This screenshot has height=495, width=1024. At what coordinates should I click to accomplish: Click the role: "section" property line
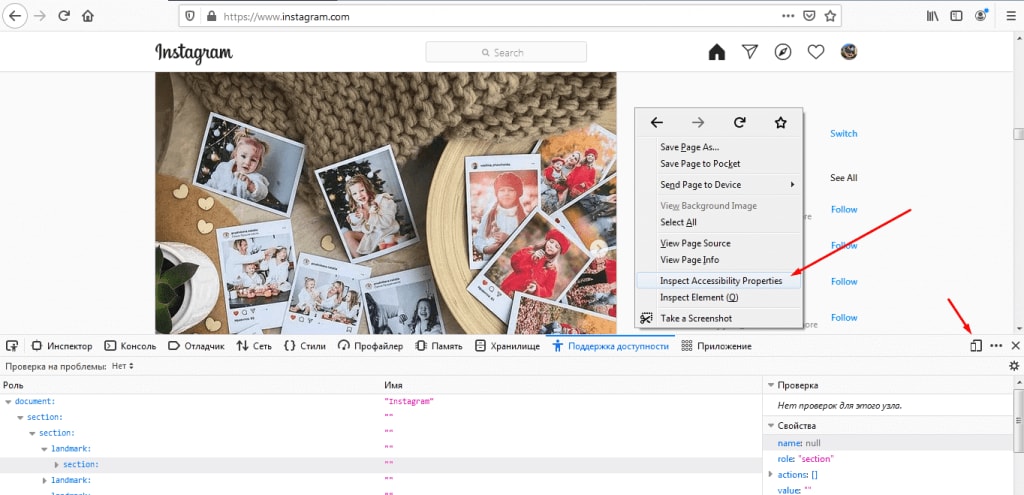click(805, 458)
